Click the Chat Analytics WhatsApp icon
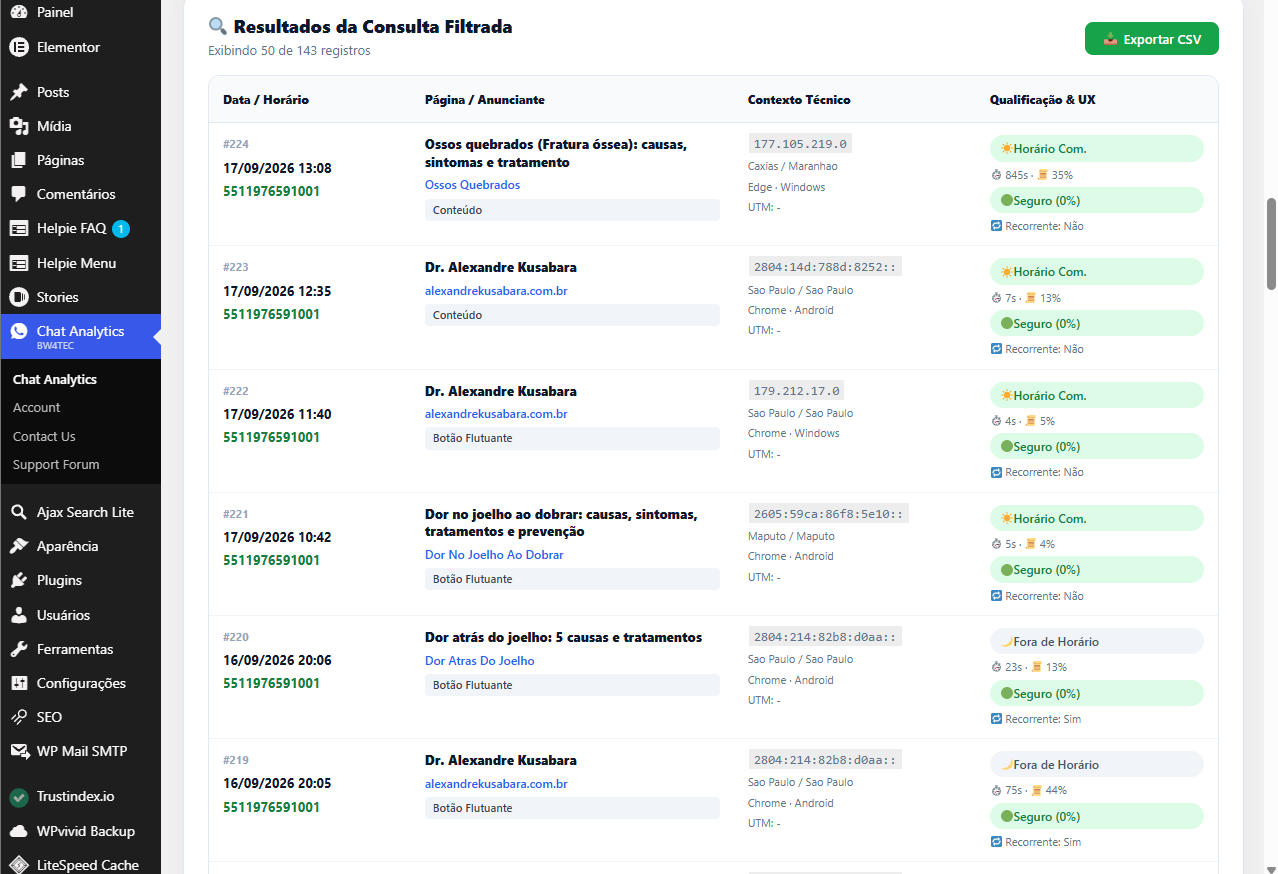Image resolution: width=1278 pixels, height=874 pixels. [18, 332]
